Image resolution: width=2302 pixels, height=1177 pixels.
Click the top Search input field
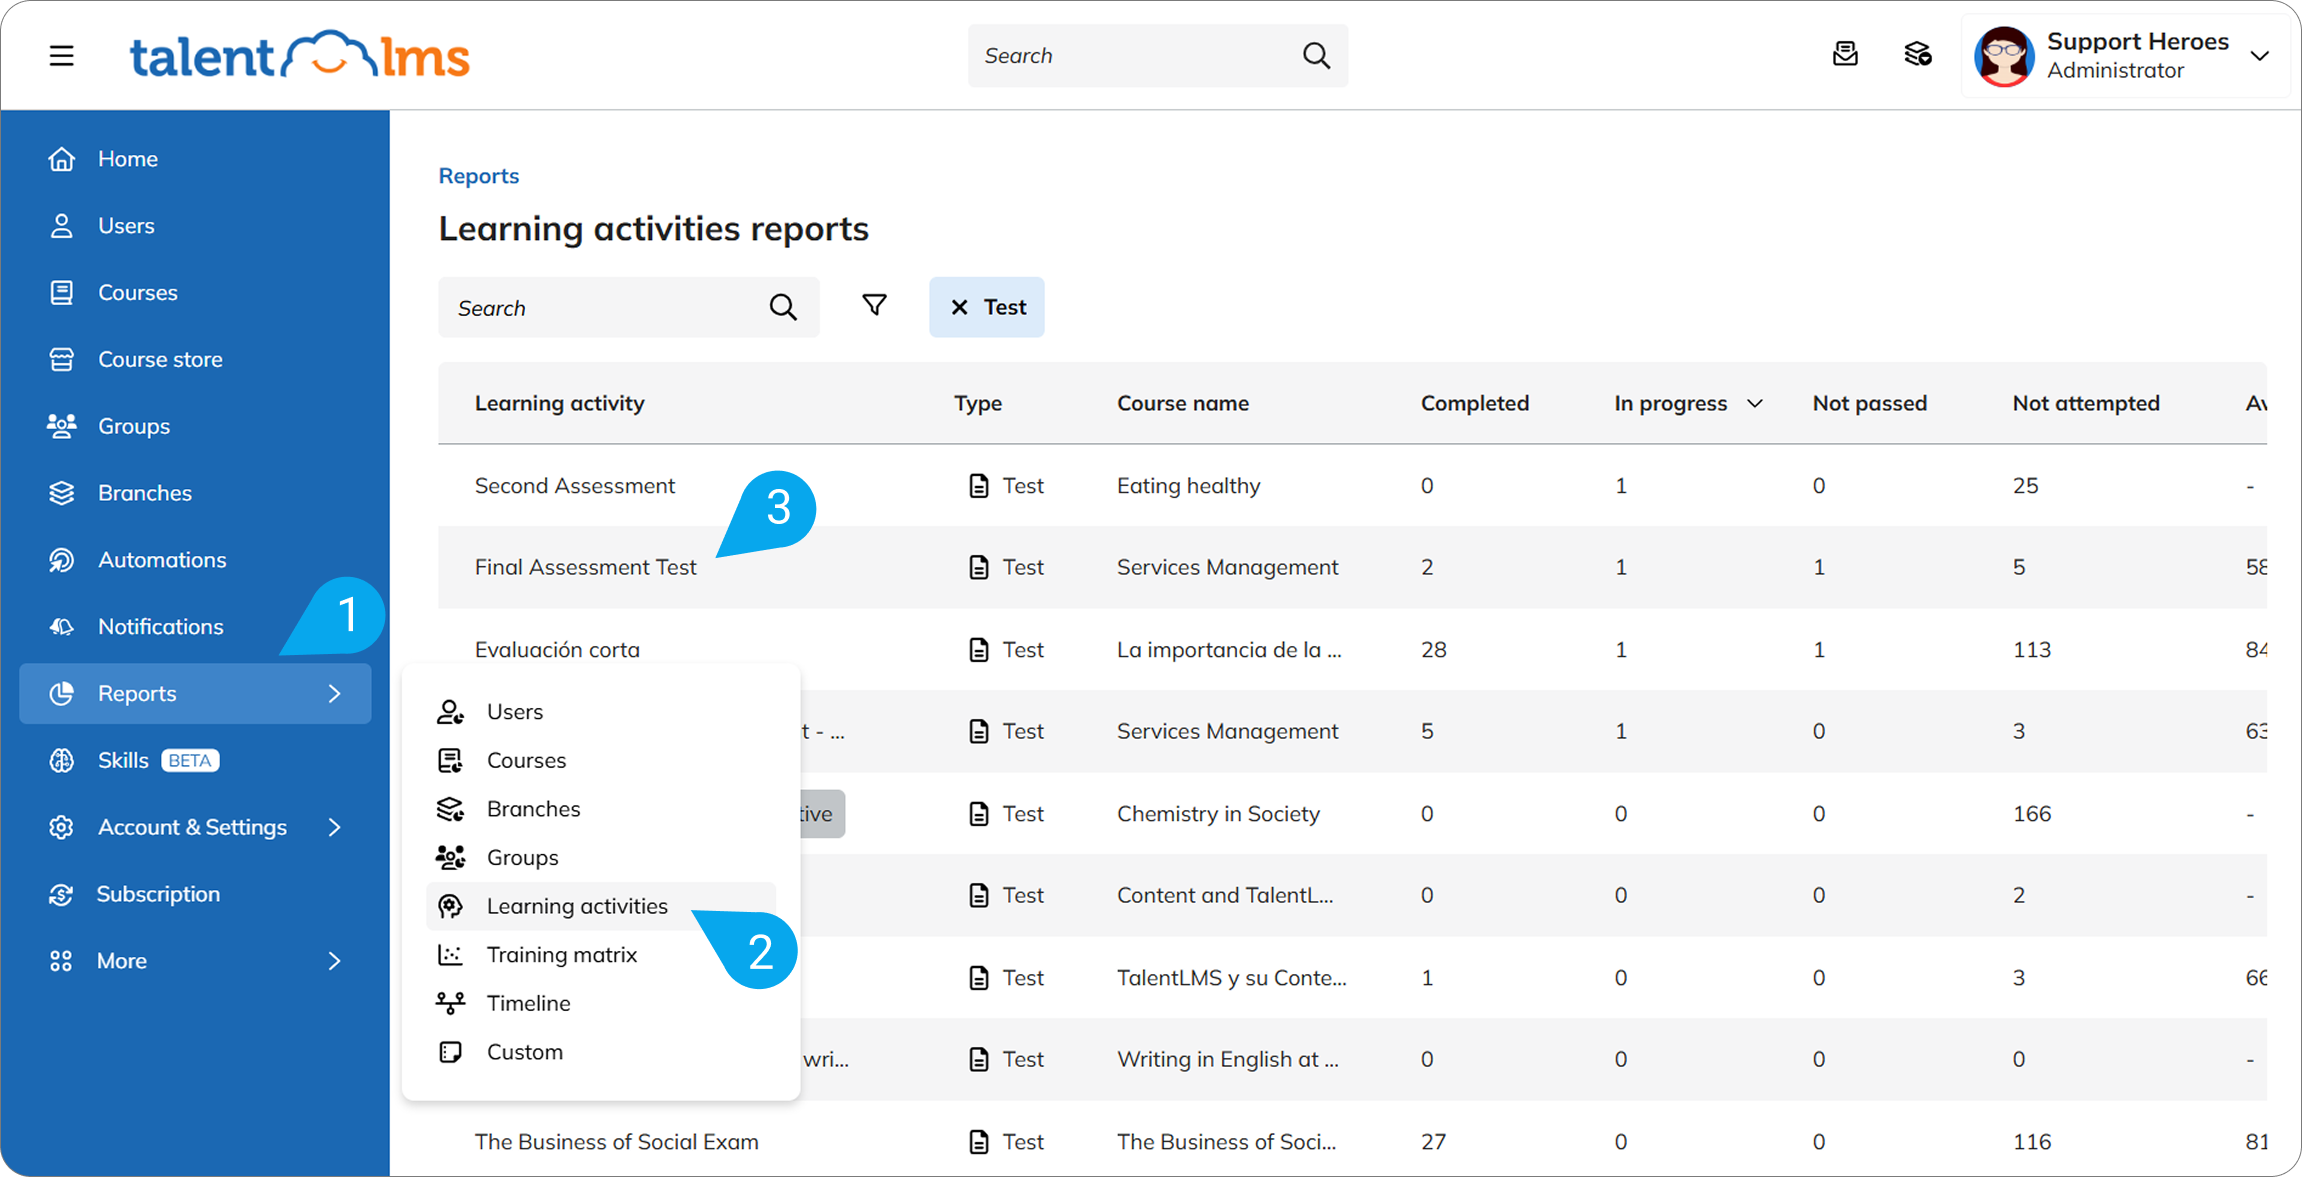click(x=1157, y=55)
